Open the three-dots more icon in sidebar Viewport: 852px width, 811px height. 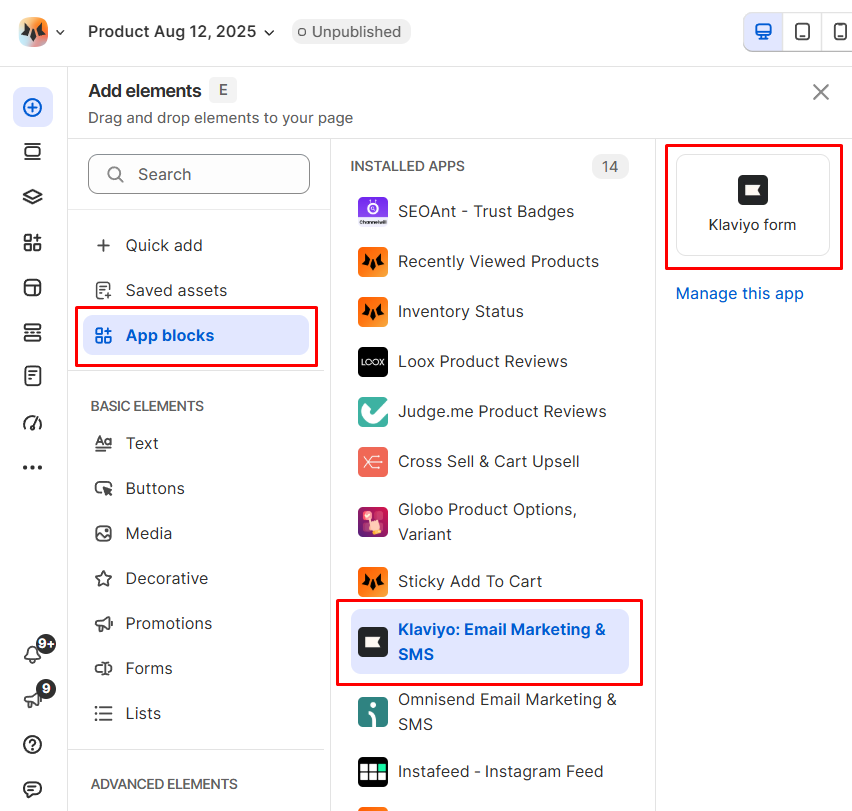point(33,467)
